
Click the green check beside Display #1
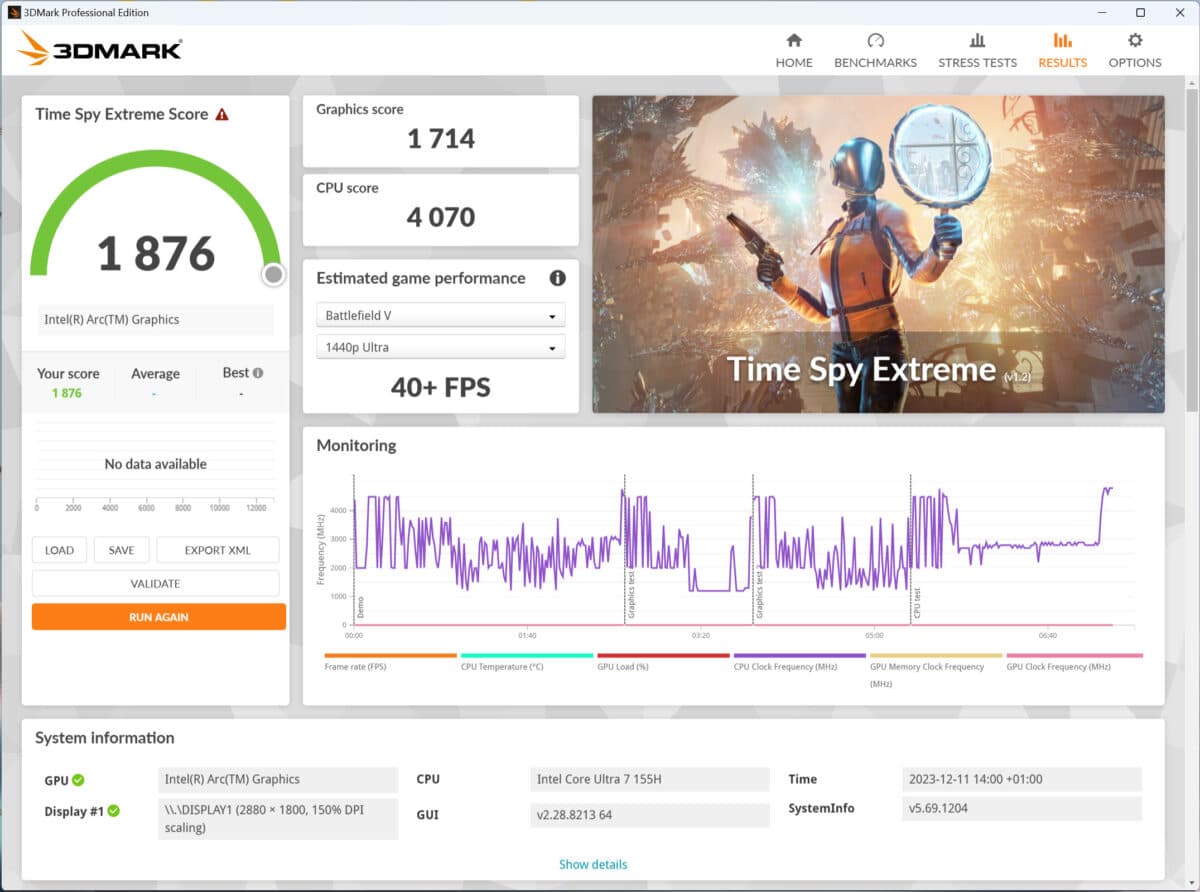[113, 811]
